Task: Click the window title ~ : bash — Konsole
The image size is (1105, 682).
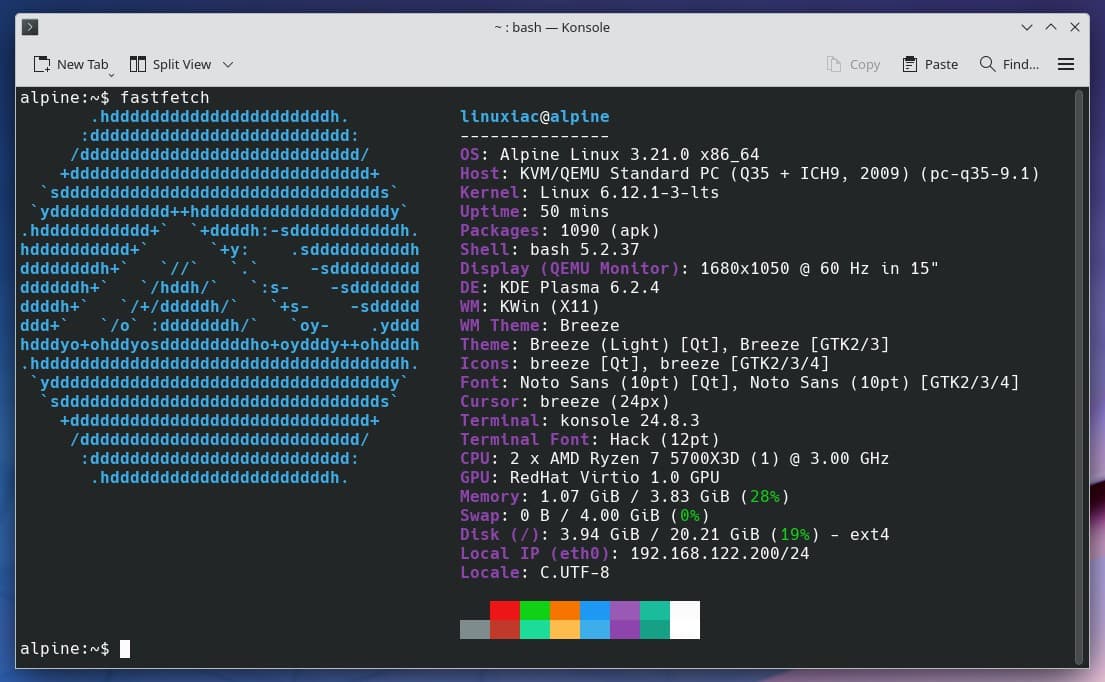Action: pyautogui.click(x=551, y=27)
